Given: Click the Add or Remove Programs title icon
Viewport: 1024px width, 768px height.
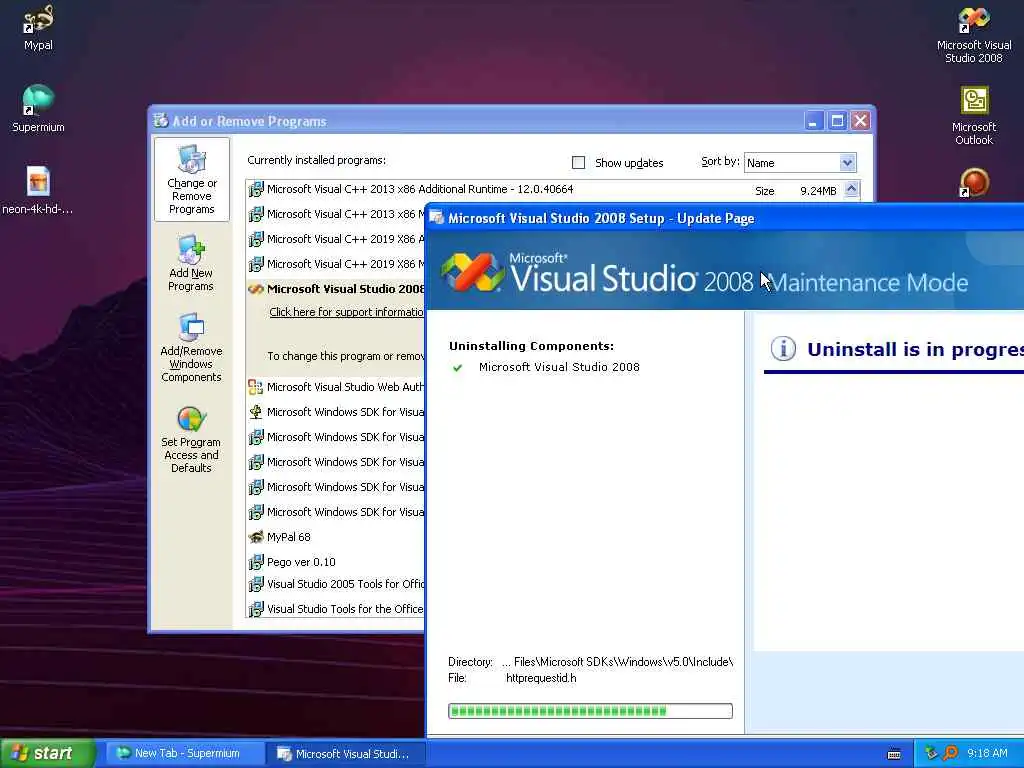Looking at the screenshot, I should coord(161,121).
